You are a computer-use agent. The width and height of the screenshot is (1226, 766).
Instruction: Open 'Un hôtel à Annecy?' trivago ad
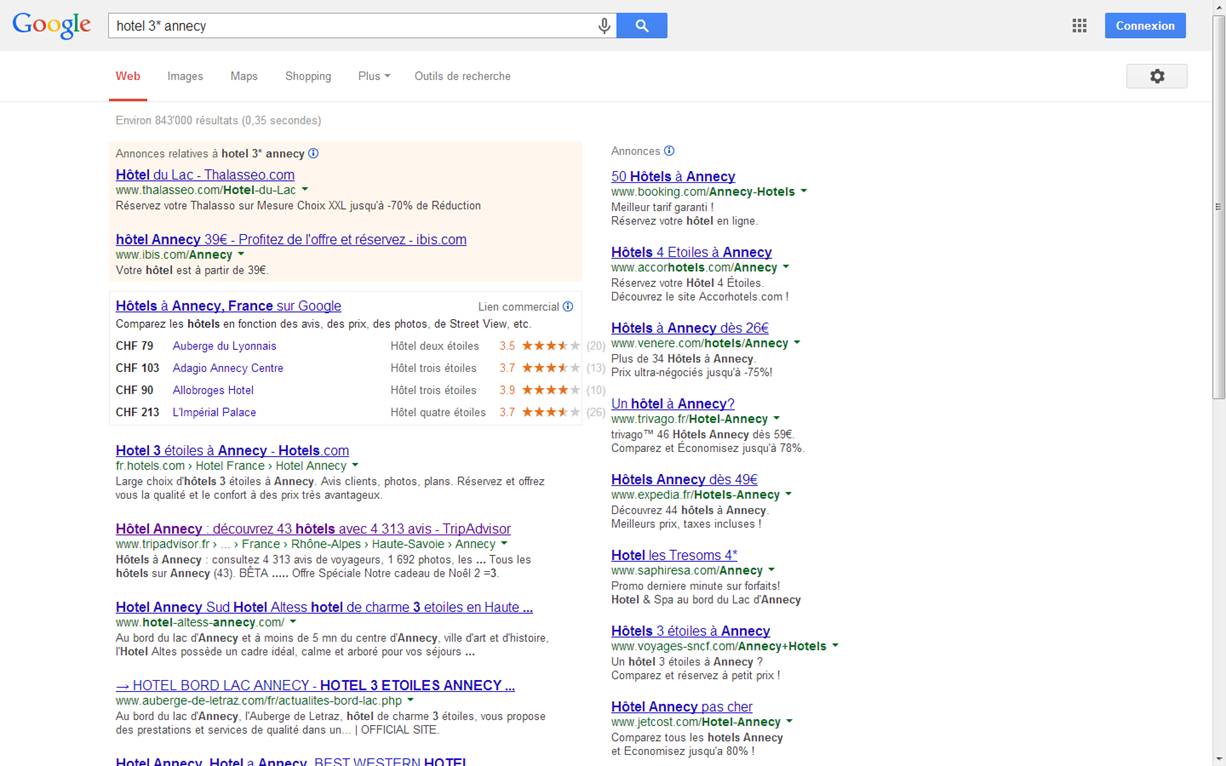673,404
